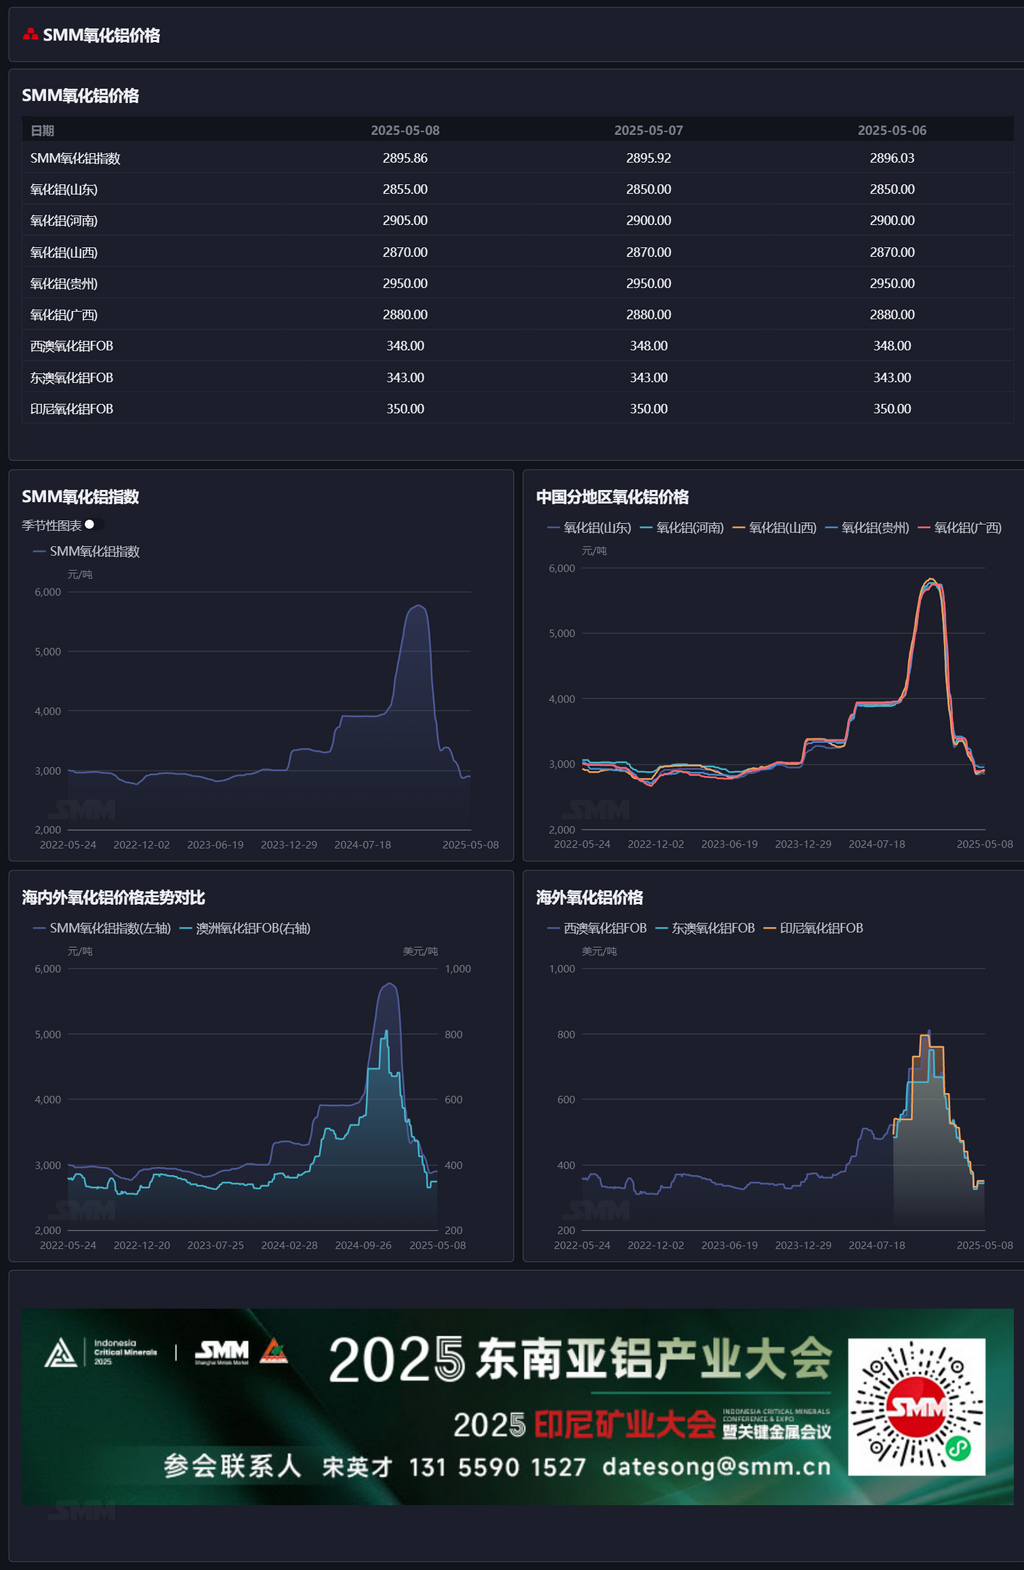Viewport: 1024px width, 1570px height.
Task: Click the Shandong price 2855.00
Action: pyautogui.click(x=405, y=189)
